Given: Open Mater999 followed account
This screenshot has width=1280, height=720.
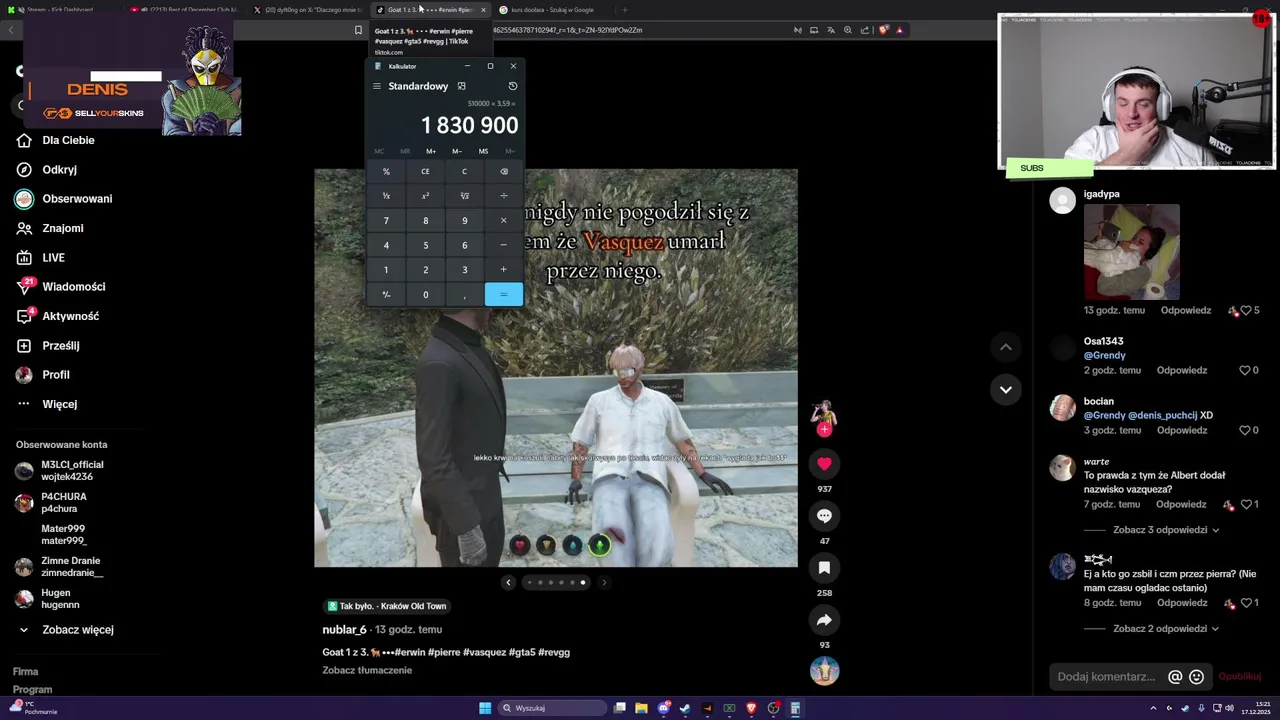Looking at the screenshot, I should tap(62, 535).
